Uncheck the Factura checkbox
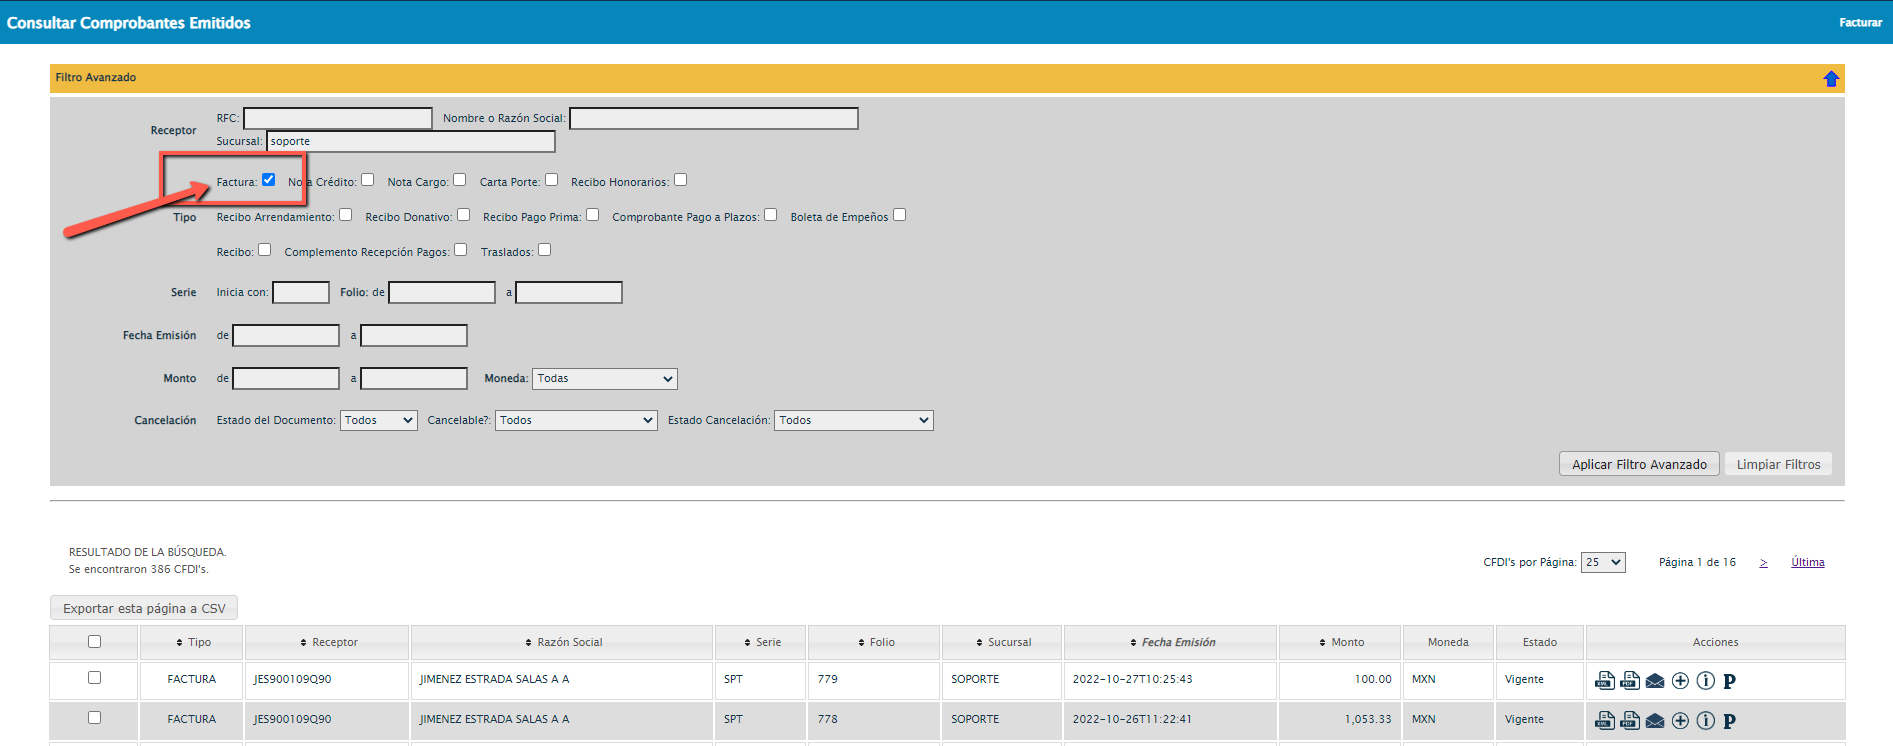The width and height of the screenshot is (1893, 746). click(x=268, y=180)
